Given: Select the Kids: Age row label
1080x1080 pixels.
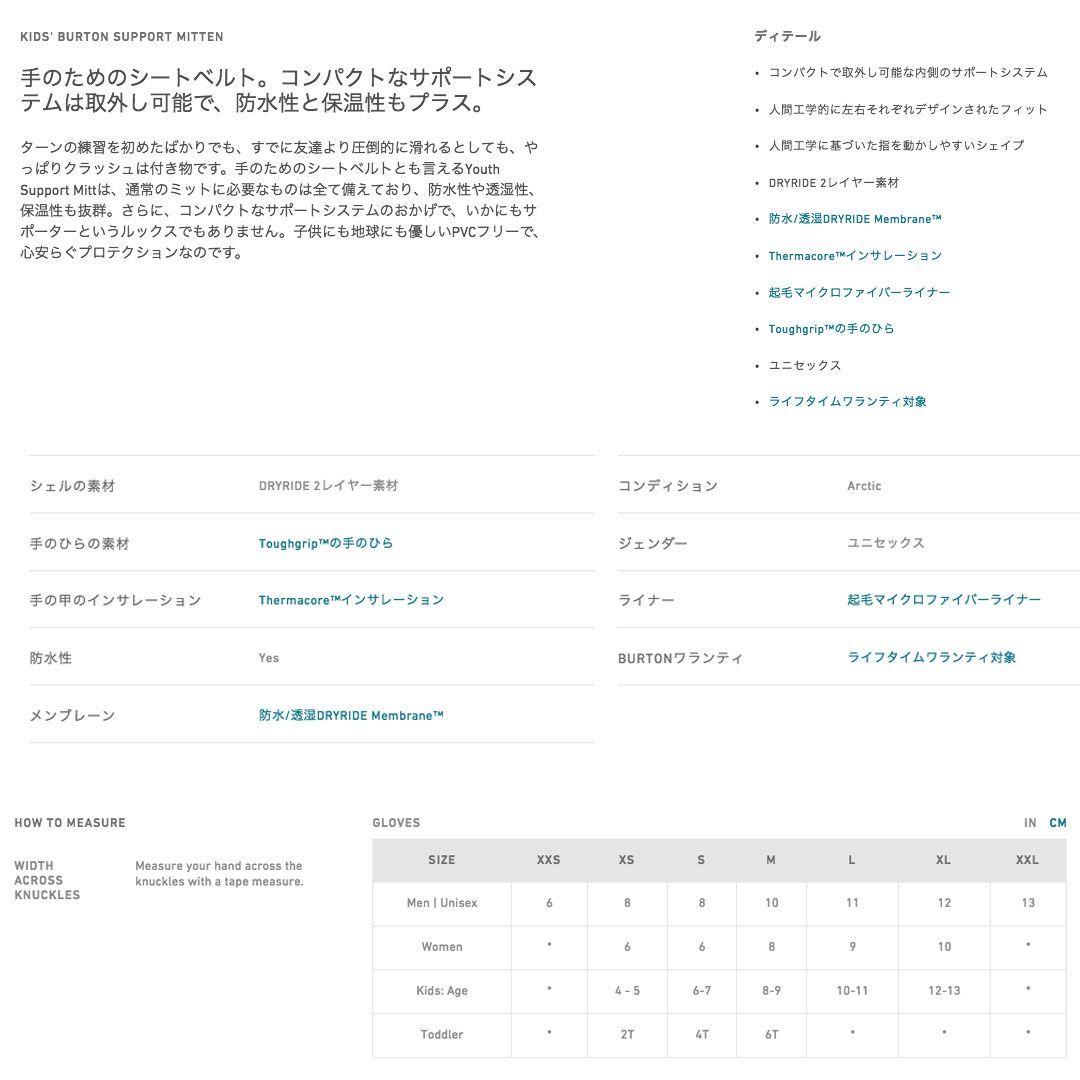Looking at the screenshot, I should 441,991.
